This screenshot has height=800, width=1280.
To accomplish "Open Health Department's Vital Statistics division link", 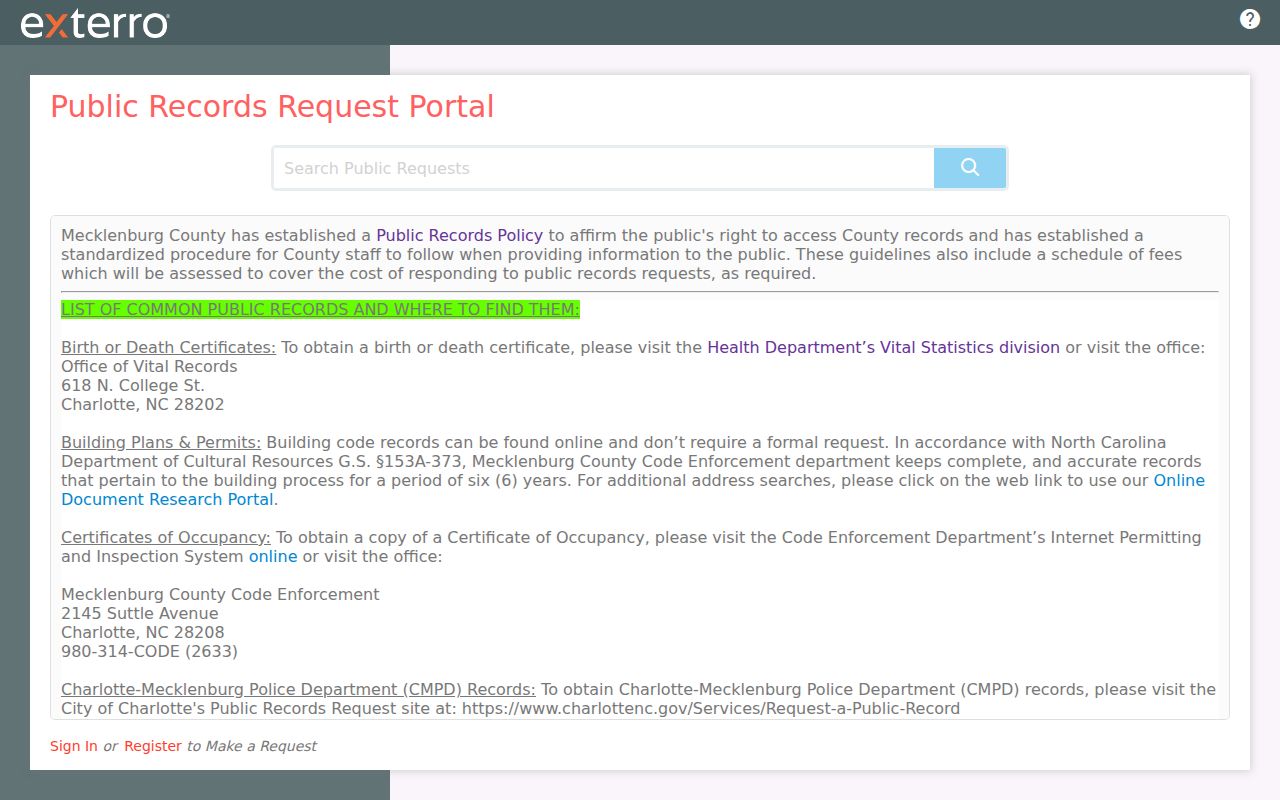I will point(883,348).
